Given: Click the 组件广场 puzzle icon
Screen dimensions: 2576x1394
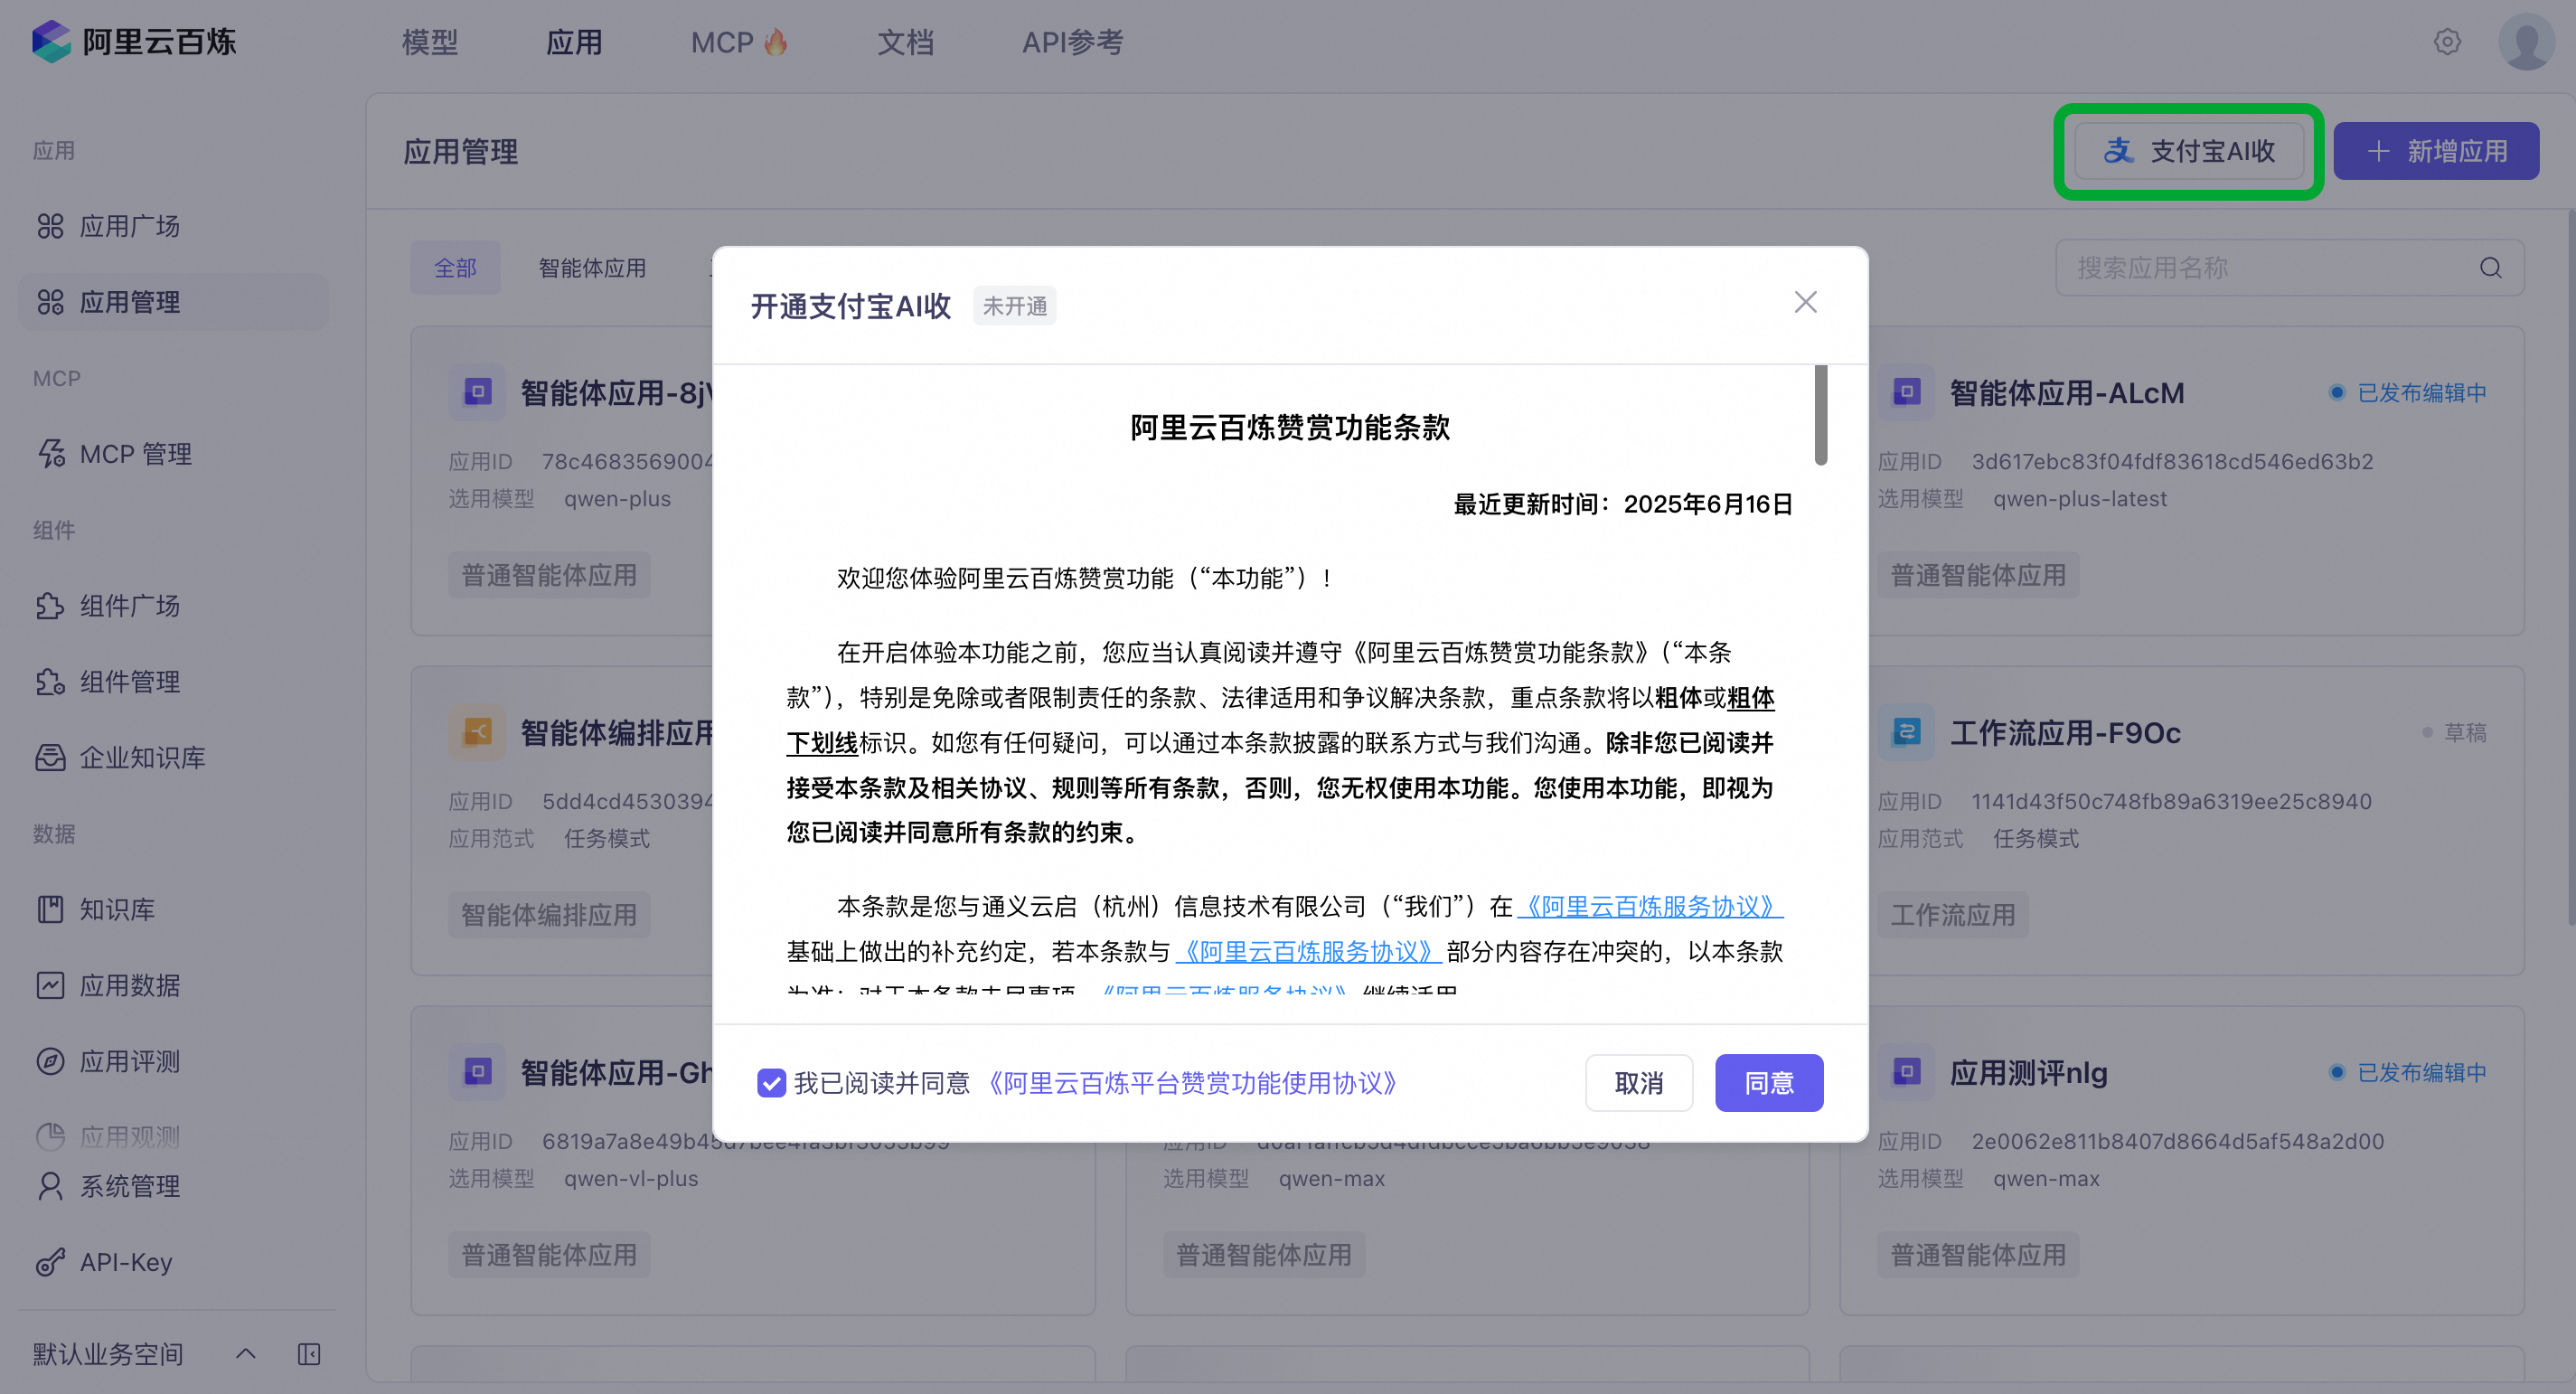Looking at the screenshot, I should point(50,606).
